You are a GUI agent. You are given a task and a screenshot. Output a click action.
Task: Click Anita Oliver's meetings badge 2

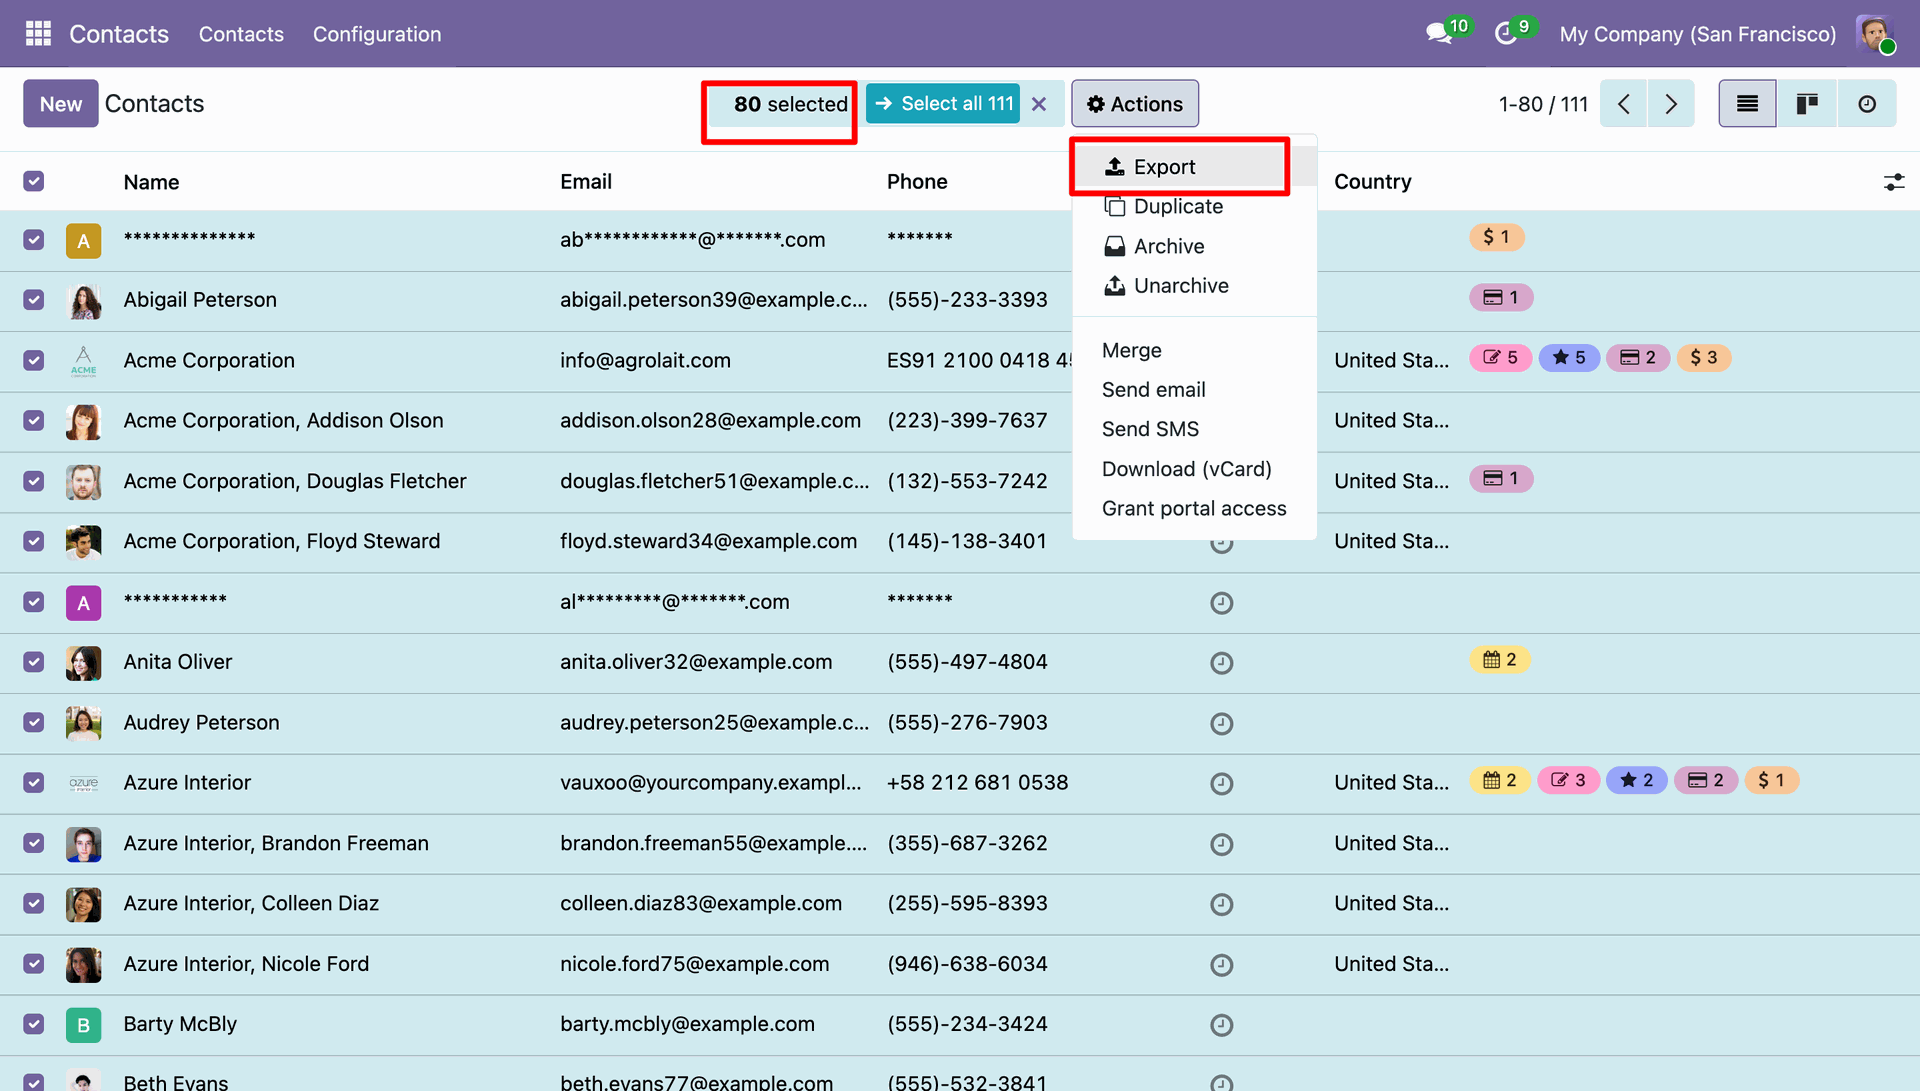point(1500,660)
